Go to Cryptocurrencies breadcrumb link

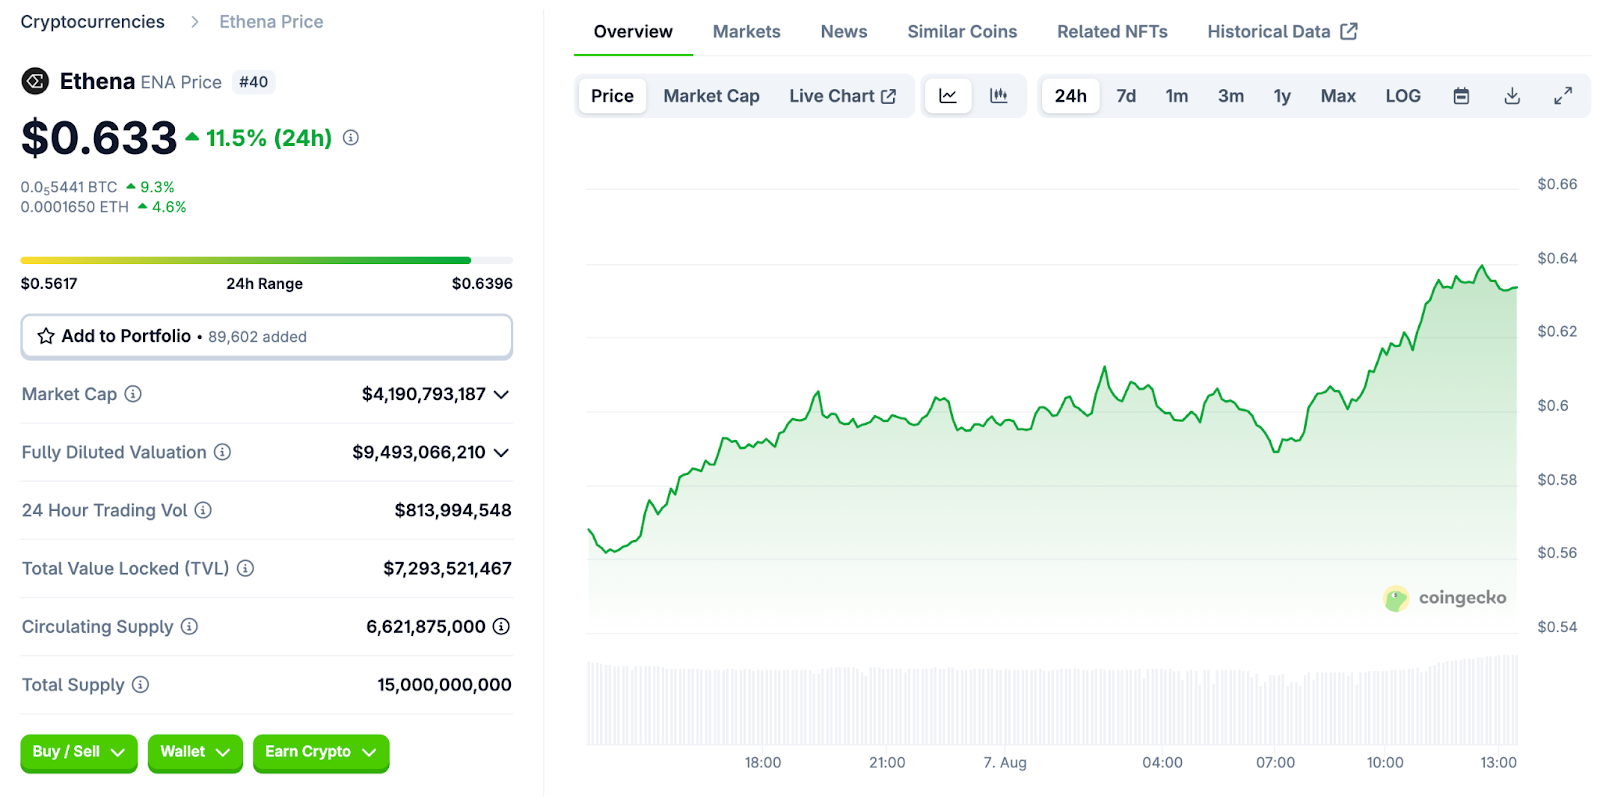(93, 22)
